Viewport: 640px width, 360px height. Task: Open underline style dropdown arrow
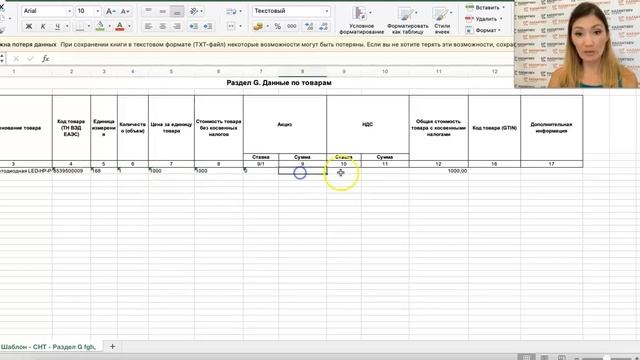[67, 27]
